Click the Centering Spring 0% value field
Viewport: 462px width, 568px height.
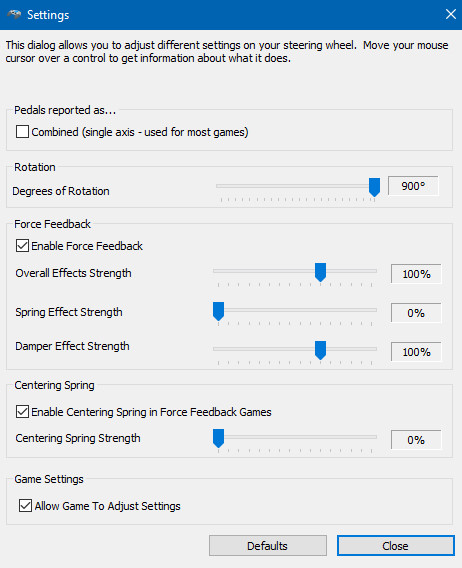point(416,440)
